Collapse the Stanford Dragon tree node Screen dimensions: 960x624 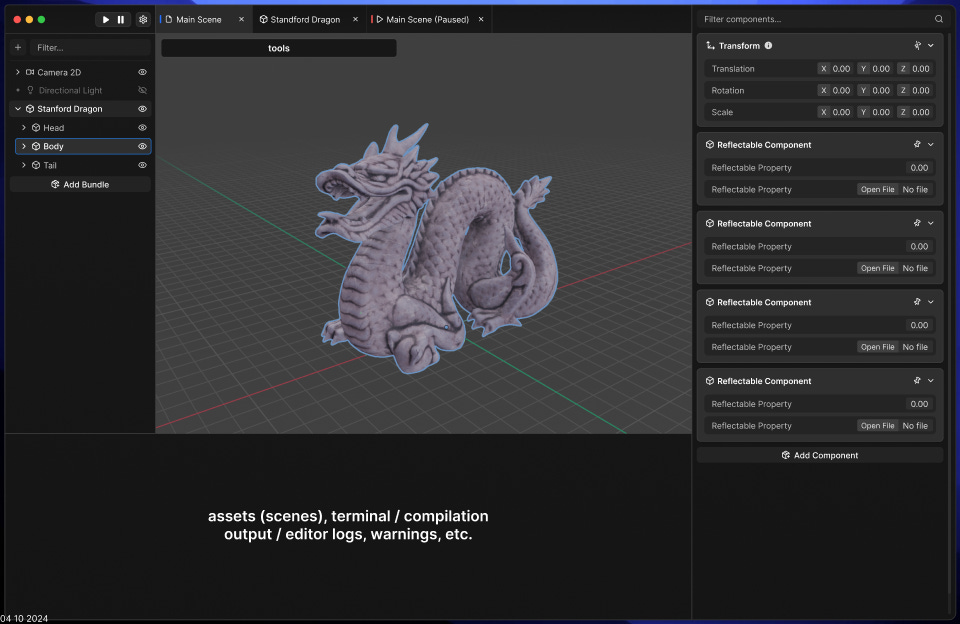[18, 109]
